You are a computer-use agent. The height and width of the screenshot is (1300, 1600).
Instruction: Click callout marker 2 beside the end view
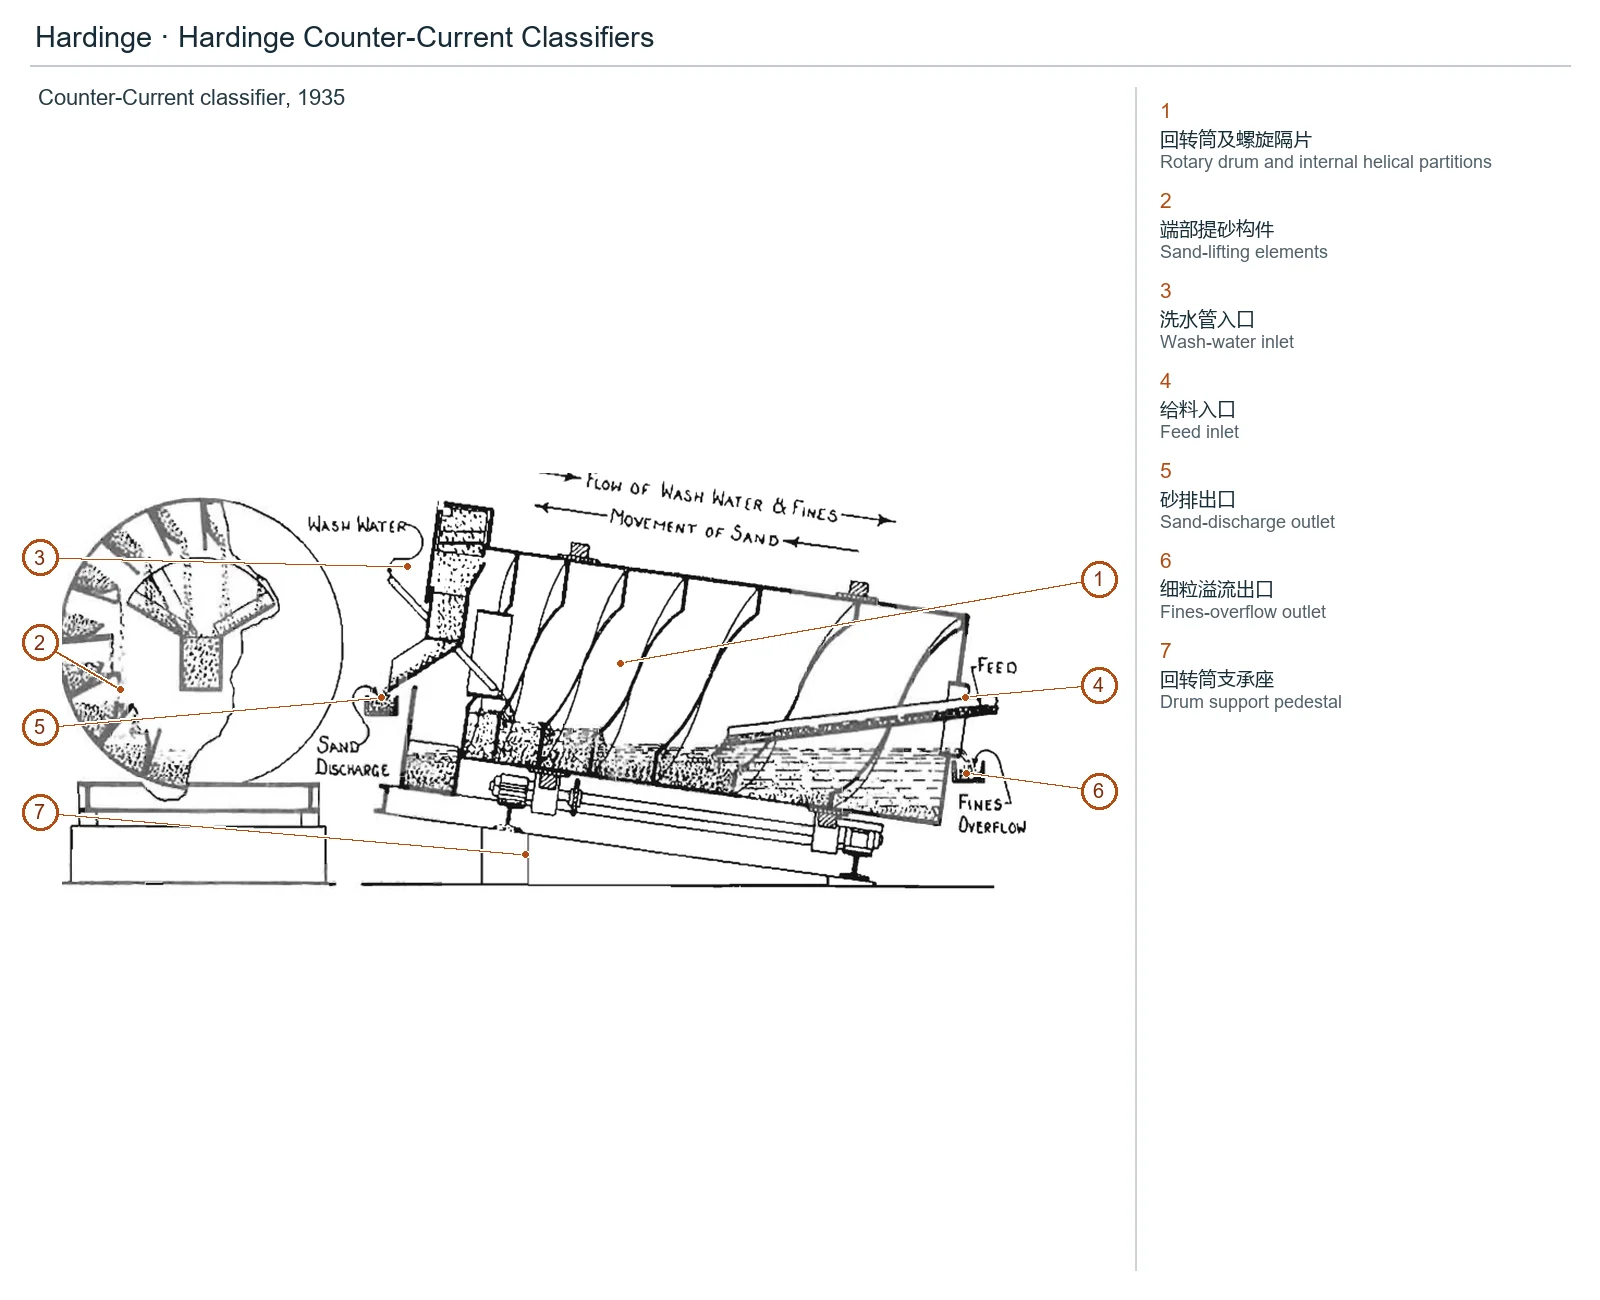click(40, 642)
